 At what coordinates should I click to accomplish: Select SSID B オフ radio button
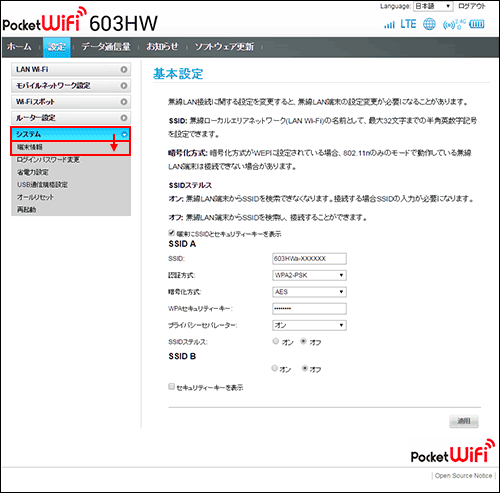(x=305, y=368)
